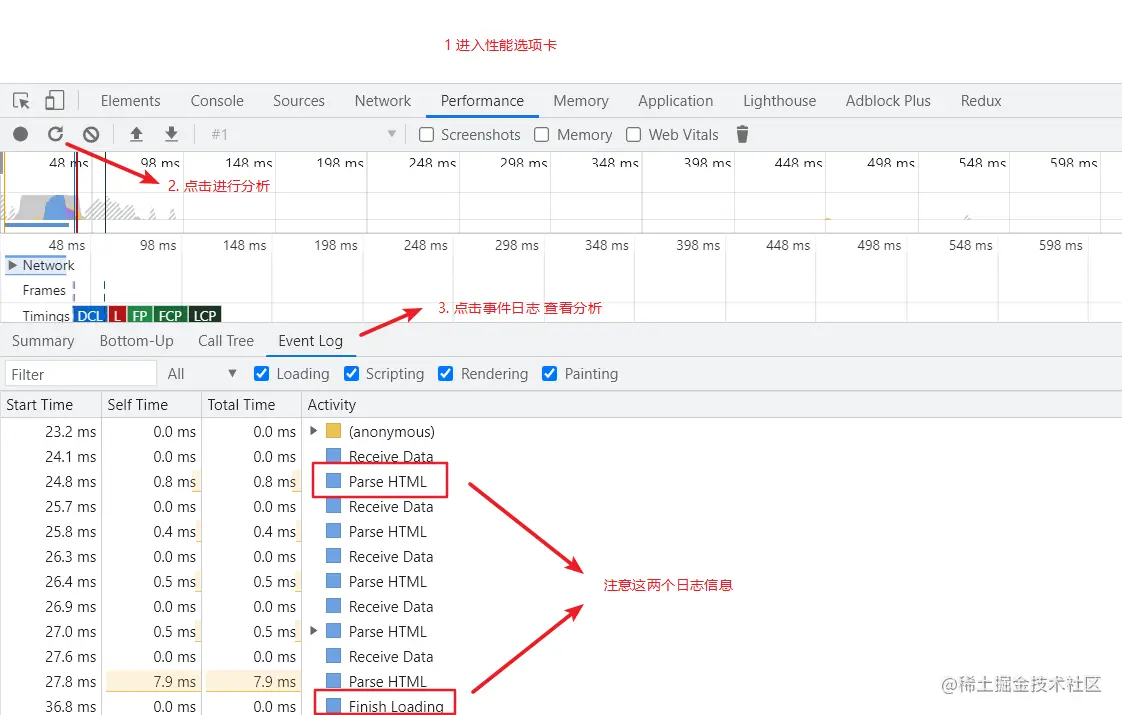The image size is (1122, 715).
Task: Click the FP timing marker
Action: pyautogui.click(x=140, y=316)
